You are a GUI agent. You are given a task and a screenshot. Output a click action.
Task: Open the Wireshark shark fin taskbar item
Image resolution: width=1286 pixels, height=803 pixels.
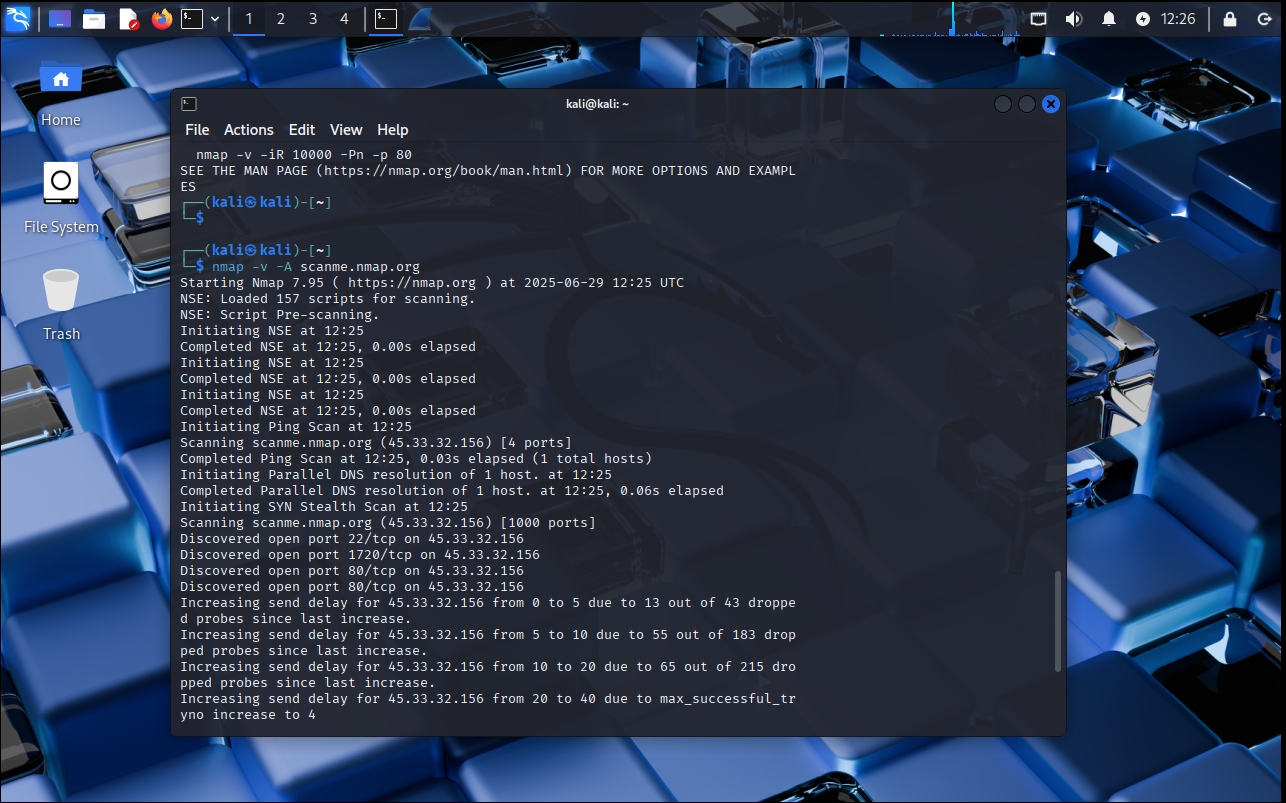point(420,19)
